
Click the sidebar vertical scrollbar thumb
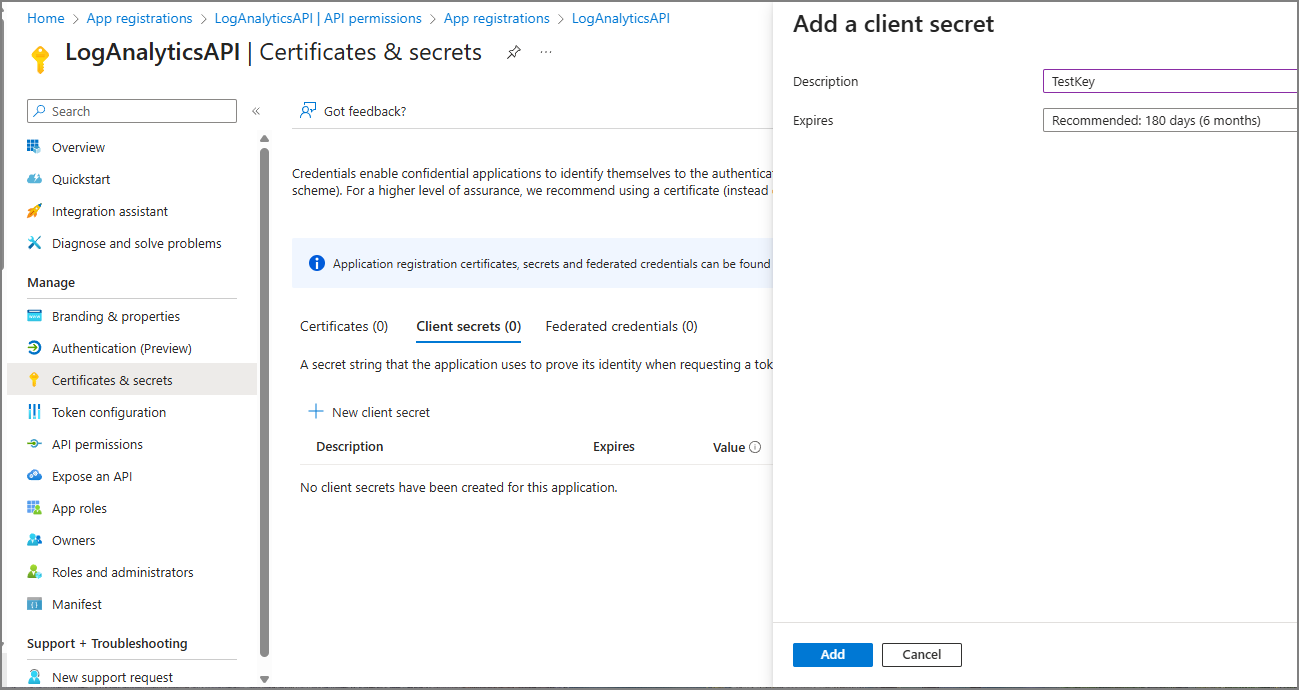coord(264,402)
